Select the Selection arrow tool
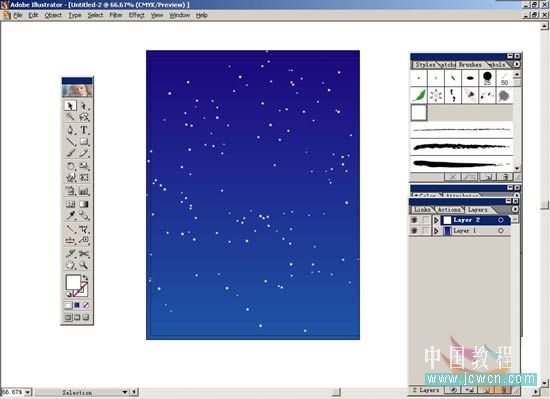The height and width of the screenshot is (399, 550). pos(70,106)
